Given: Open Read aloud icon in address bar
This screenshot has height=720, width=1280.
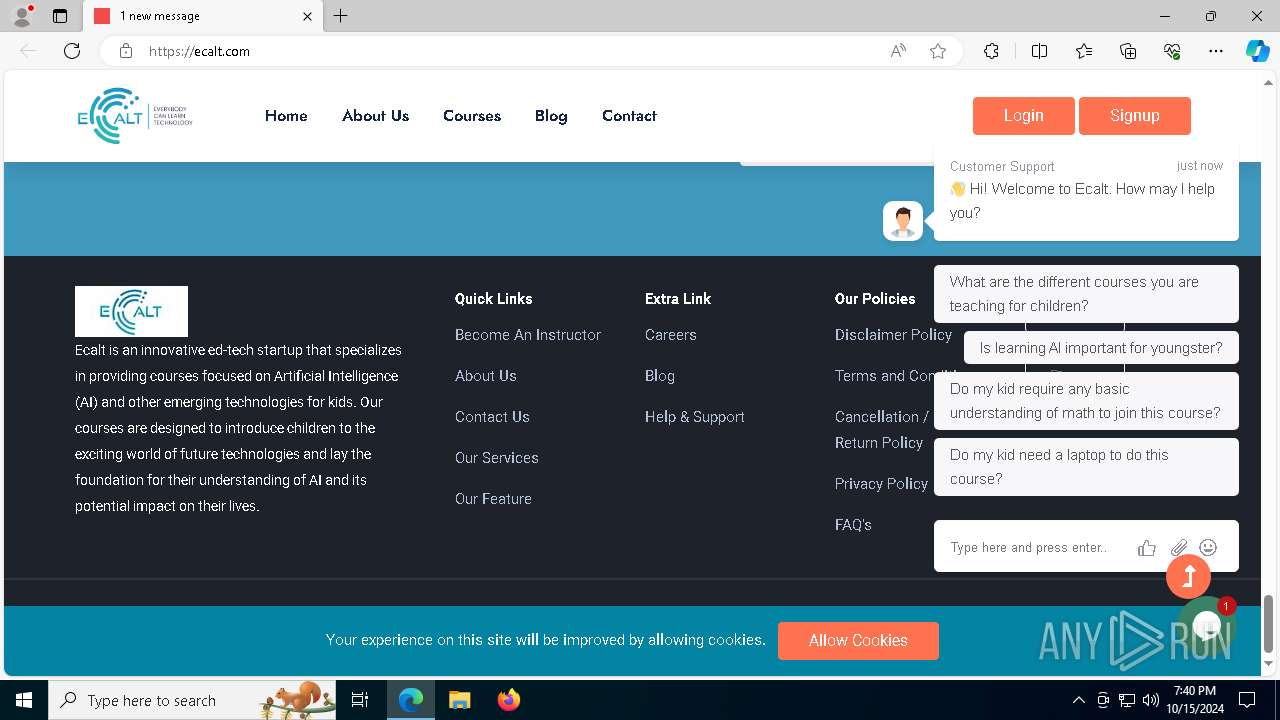Looking at the screenshot, I should (898, 51).
